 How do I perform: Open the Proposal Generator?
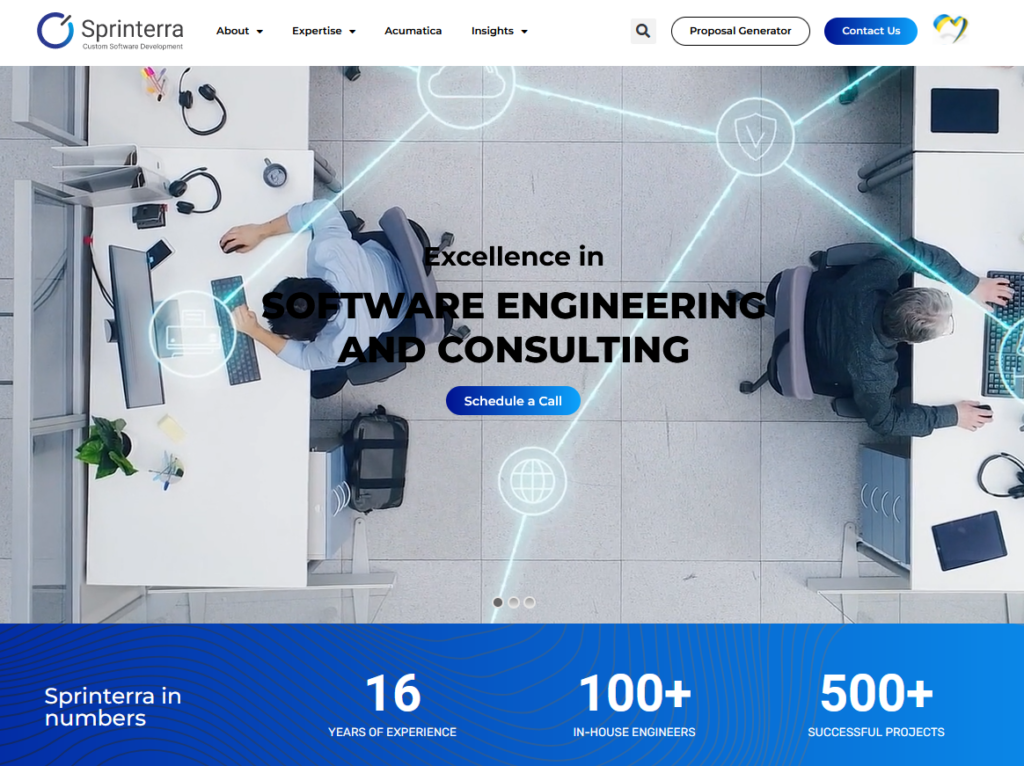coord(740,31)
